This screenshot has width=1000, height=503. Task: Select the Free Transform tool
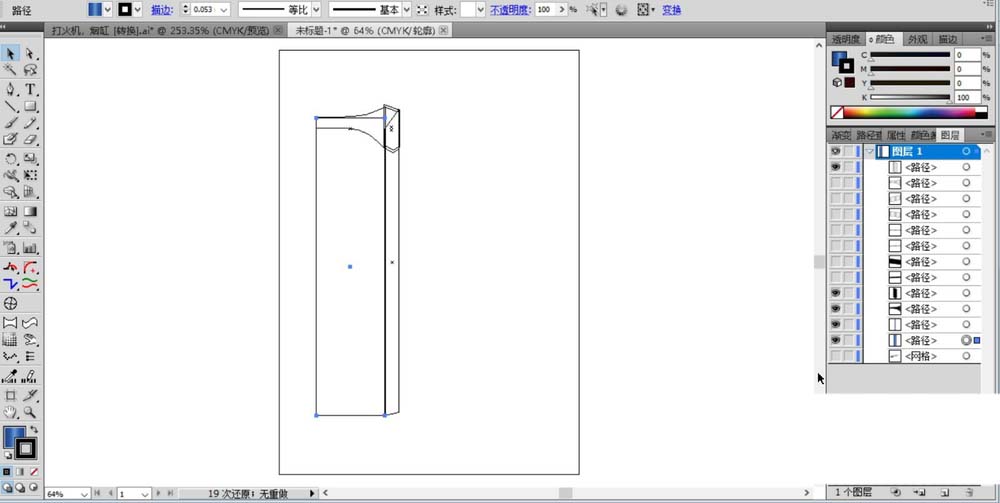point(30,175)
